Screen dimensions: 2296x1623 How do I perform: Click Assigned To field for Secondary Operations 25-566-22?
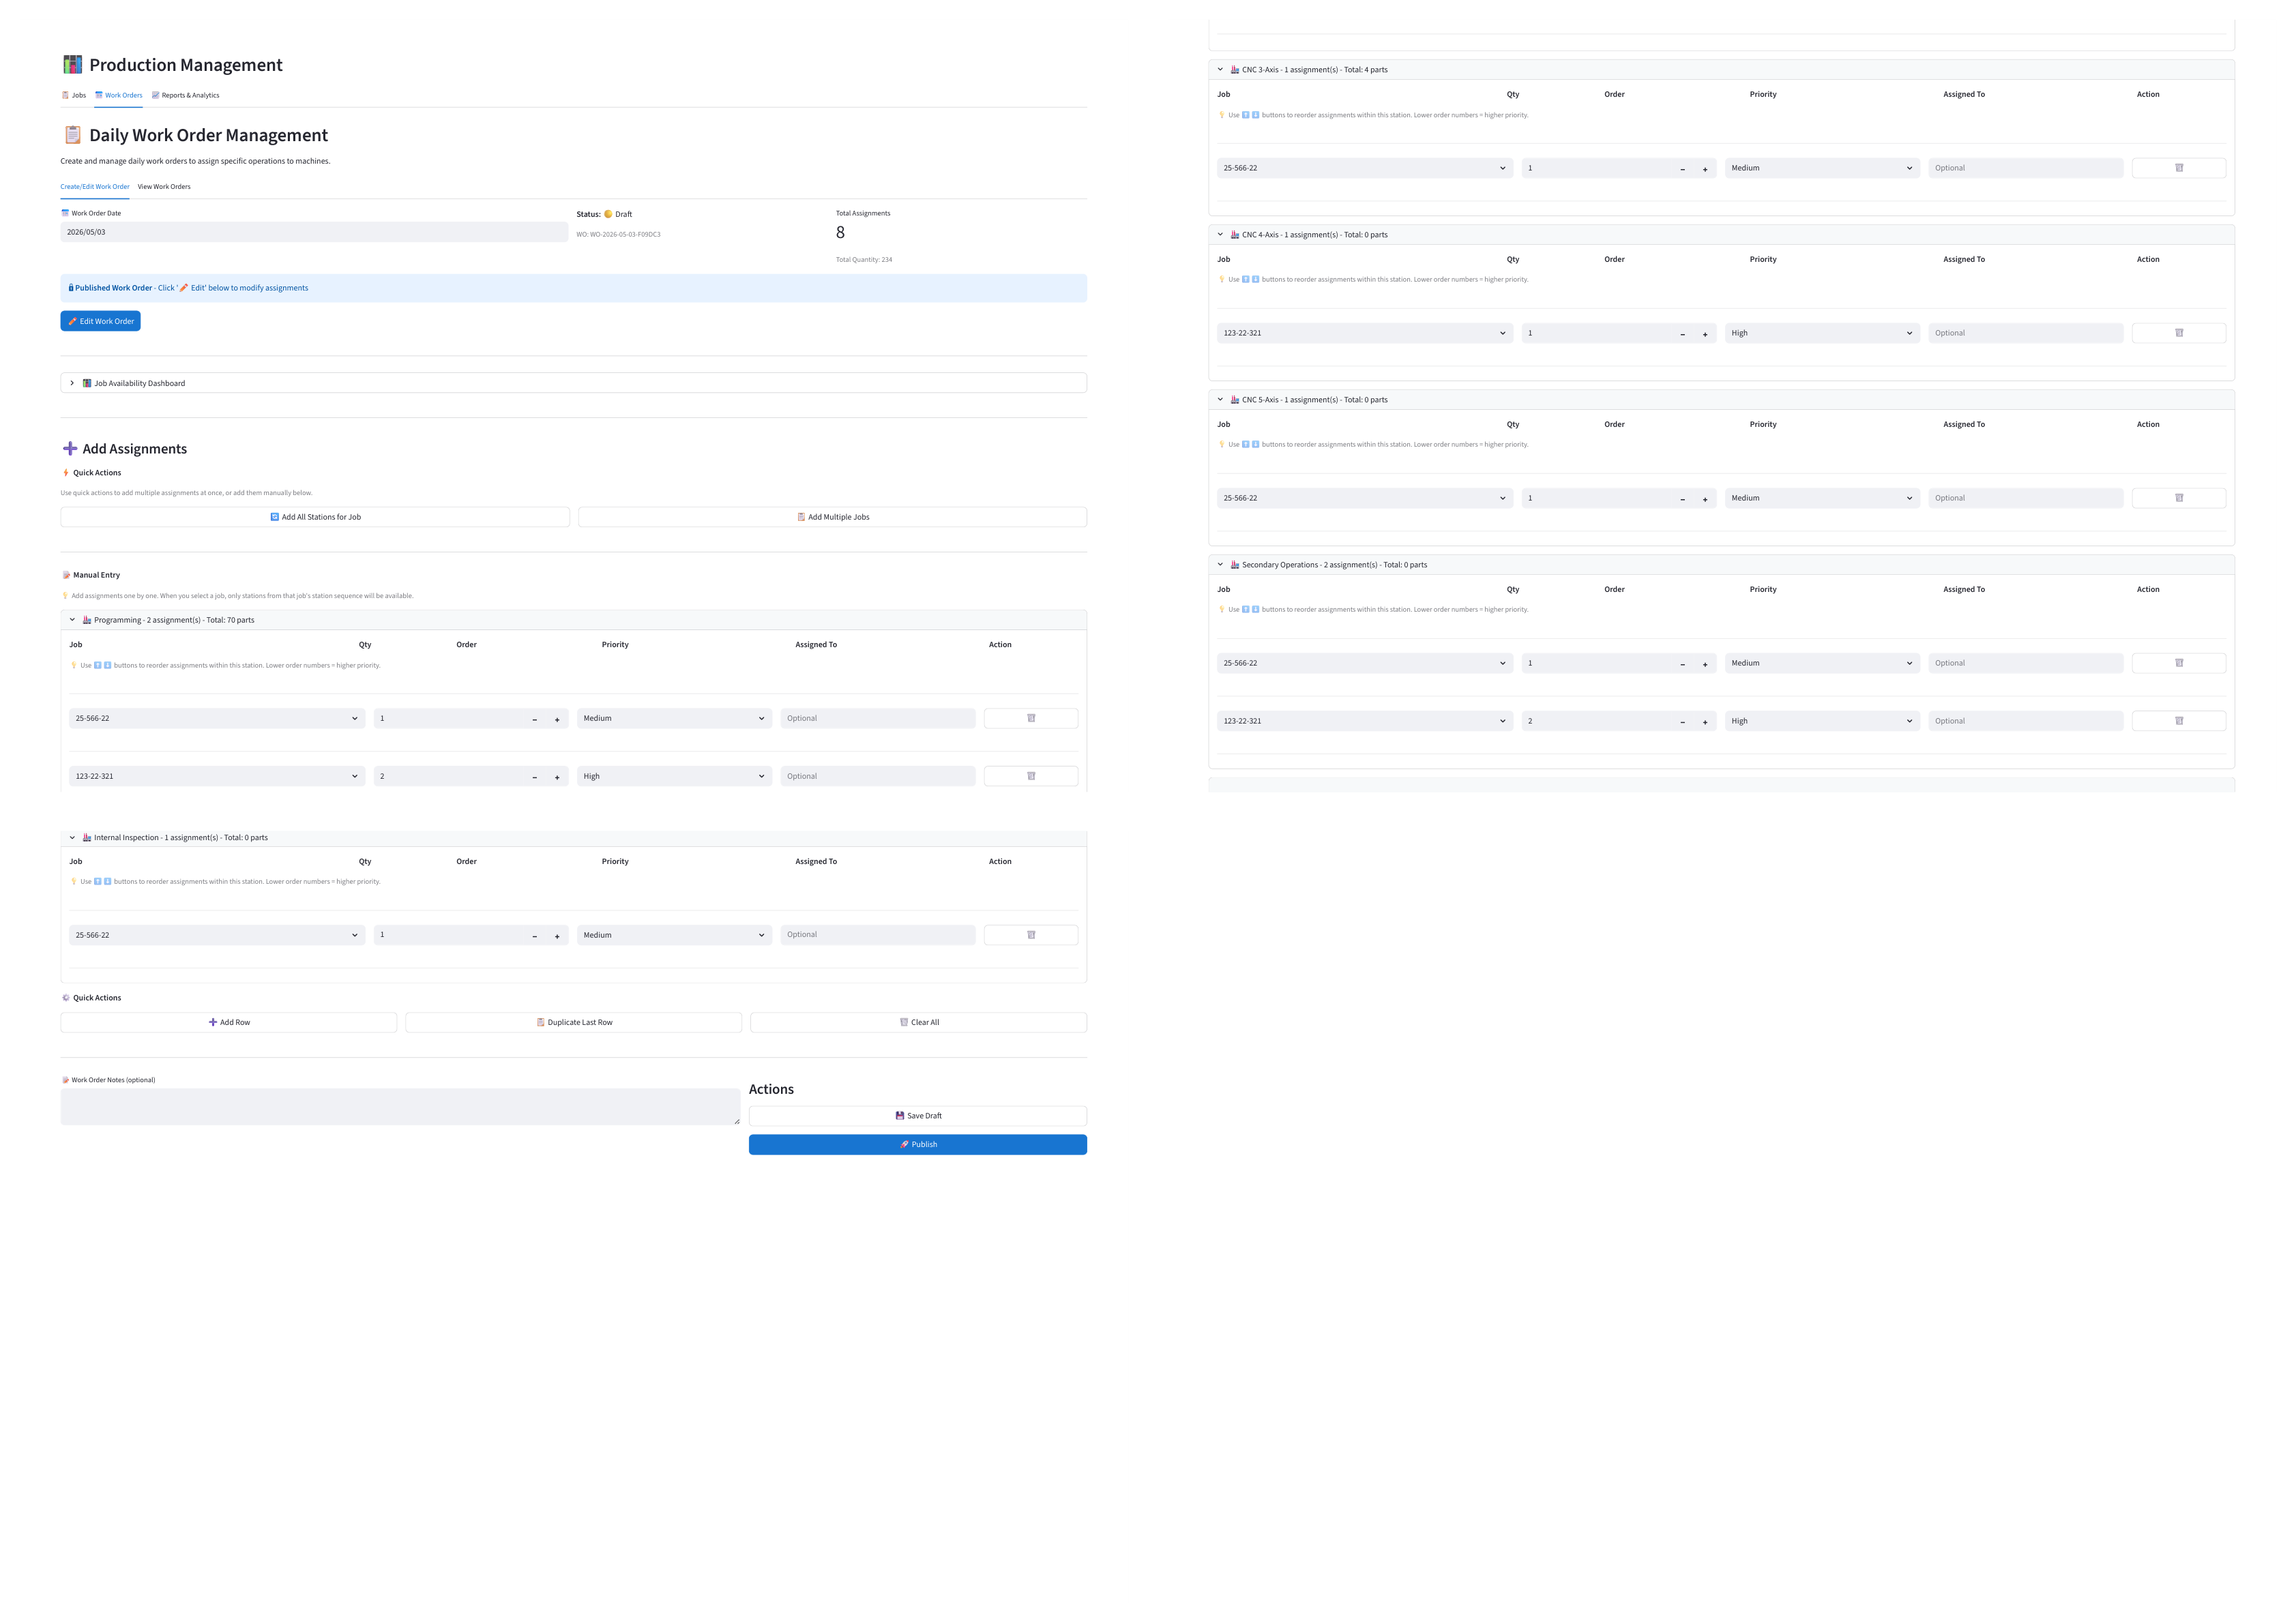click(2026, 663)
